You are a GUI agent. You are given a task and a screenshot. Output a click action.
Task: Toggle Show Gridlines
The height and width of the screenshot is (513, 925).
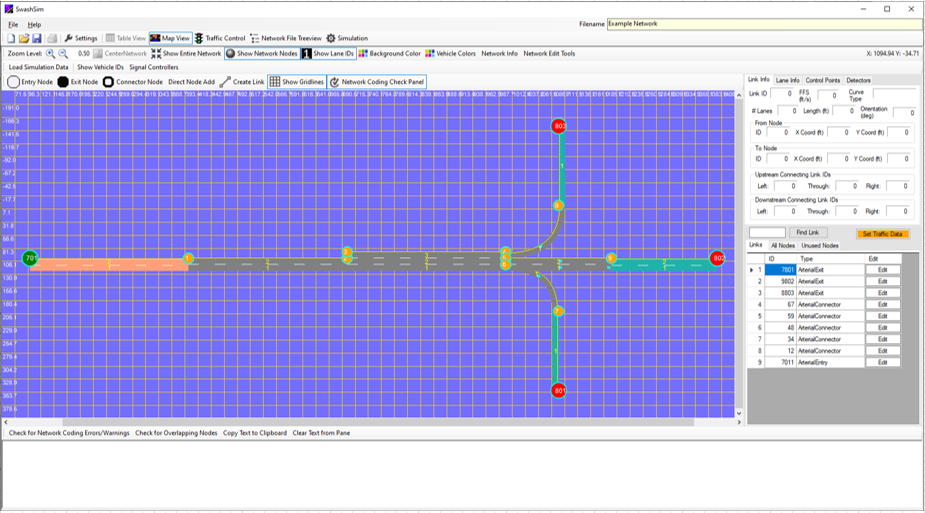pos(297,82)
